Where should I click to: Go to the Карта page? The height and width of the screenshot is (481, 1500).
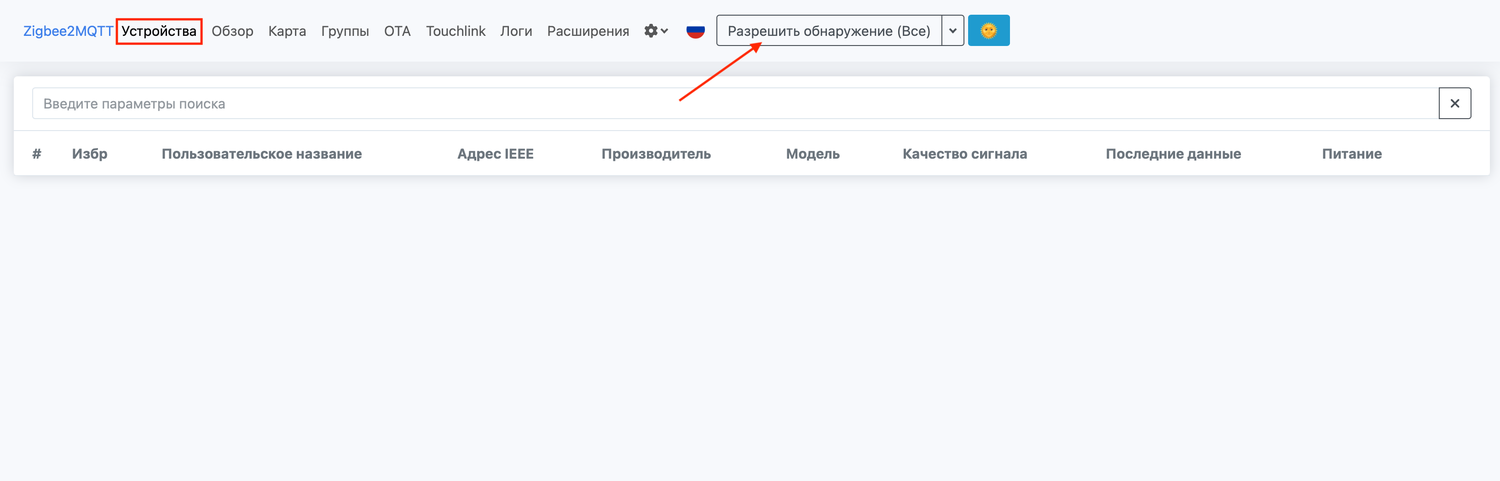click(x=287, y=31)
